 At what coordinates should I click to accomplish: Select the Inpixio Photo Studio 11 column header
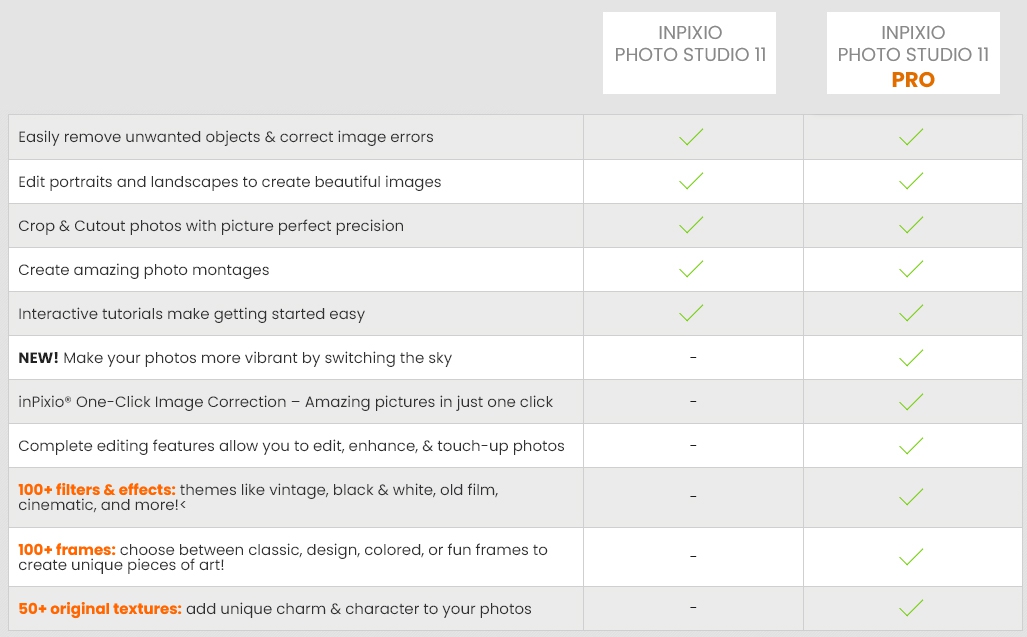click(x=690, y=45)
